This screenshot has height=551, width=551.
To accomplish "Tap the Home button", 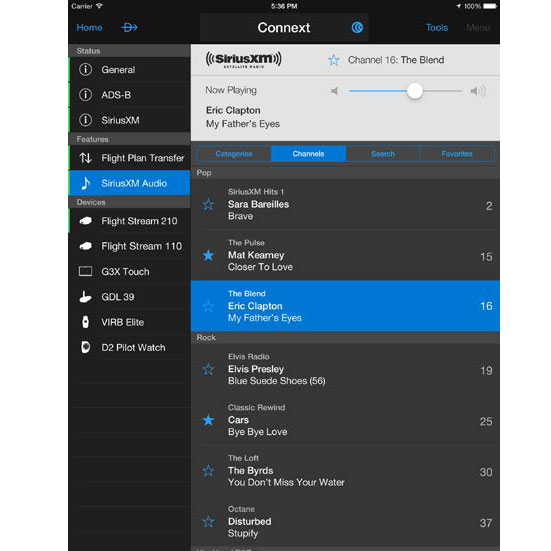I will pyautogui.click(x=89, y=27).
